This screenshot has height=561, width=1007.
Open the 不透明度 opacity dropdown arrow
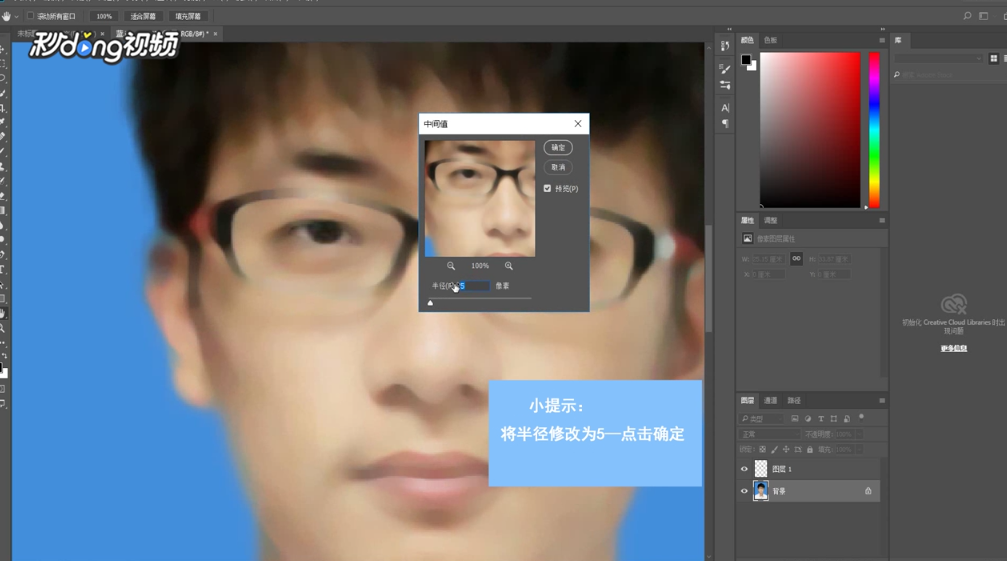click(x=859, y=435)
